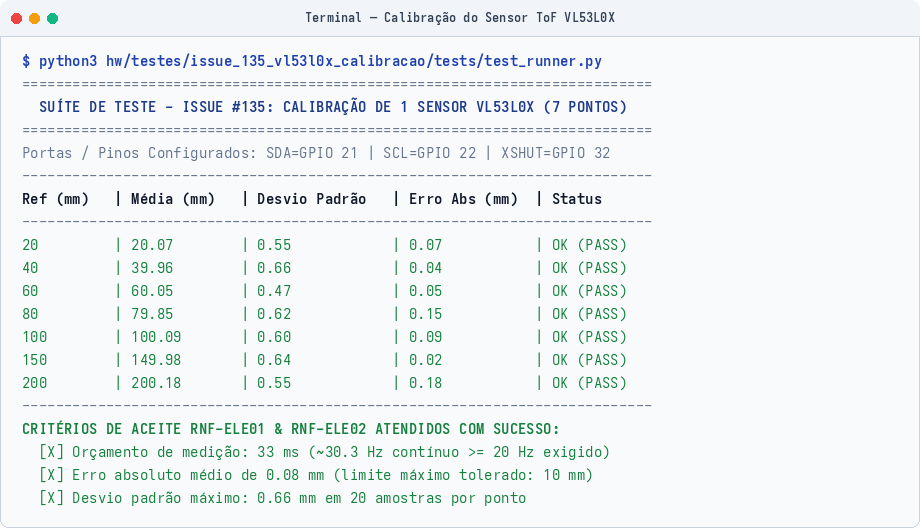Click OK (PASS) status in the 80 mm row
The width and height of the screenshot is (920, 528).
point(589,314)
